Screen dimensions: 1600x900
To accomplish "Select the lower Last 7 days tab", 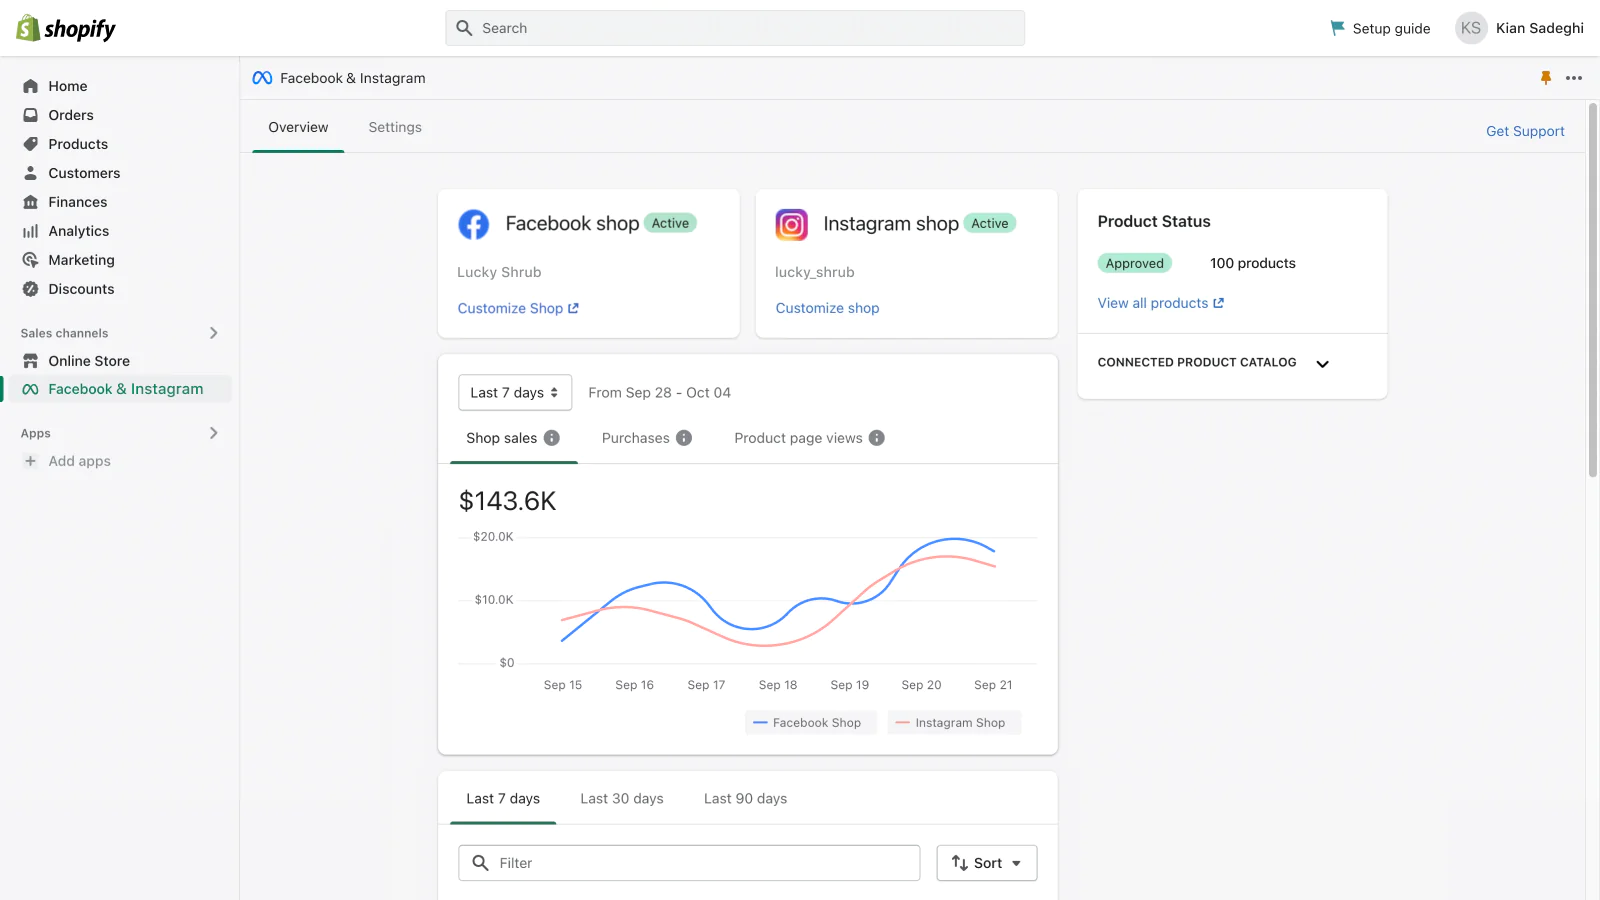I will 503,799.
